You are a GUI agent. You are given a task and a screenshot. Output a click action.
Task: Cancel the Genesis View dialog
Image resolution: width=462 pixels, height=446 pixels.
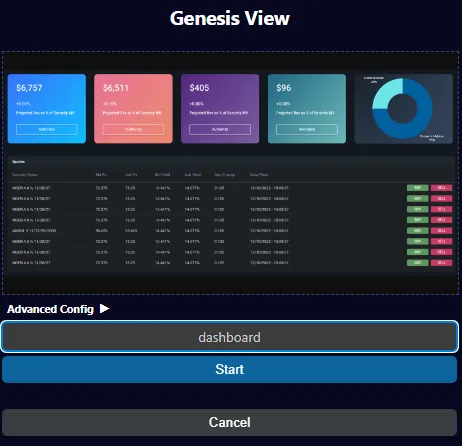[229, 422]
